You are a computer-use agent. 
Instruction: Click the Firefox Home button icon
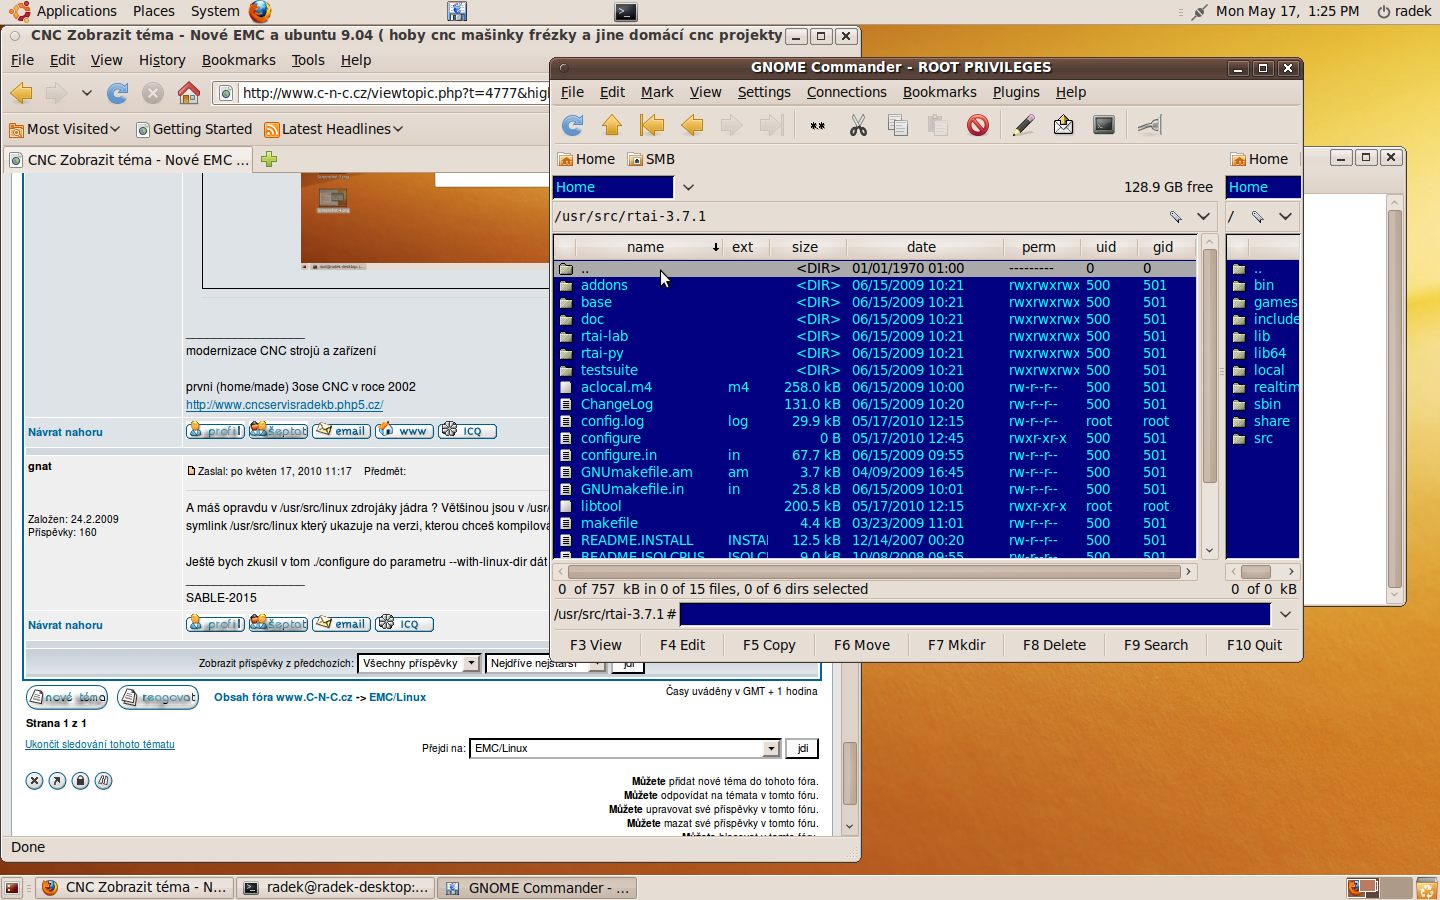tap(188, 93)
